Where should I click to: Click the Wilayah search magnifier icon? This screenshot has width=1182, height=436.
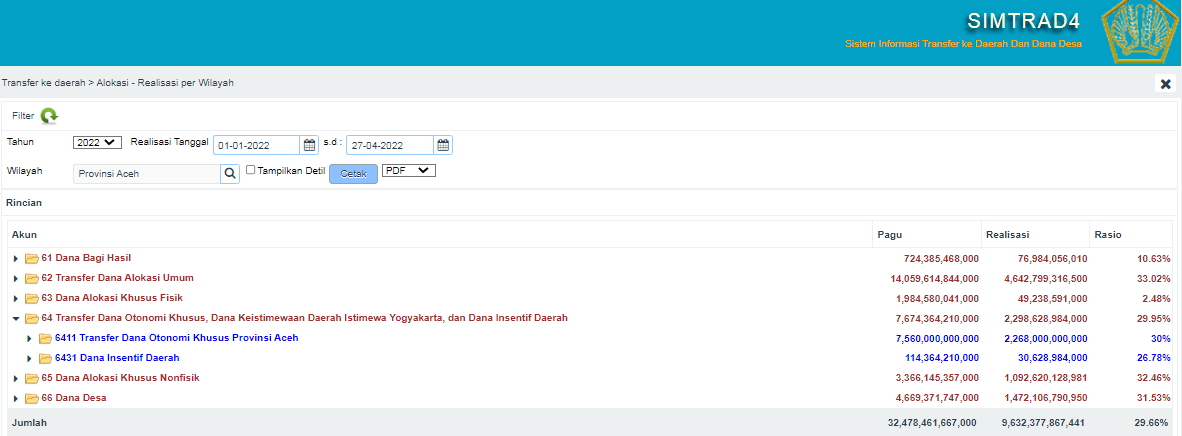tap(230, 174)
